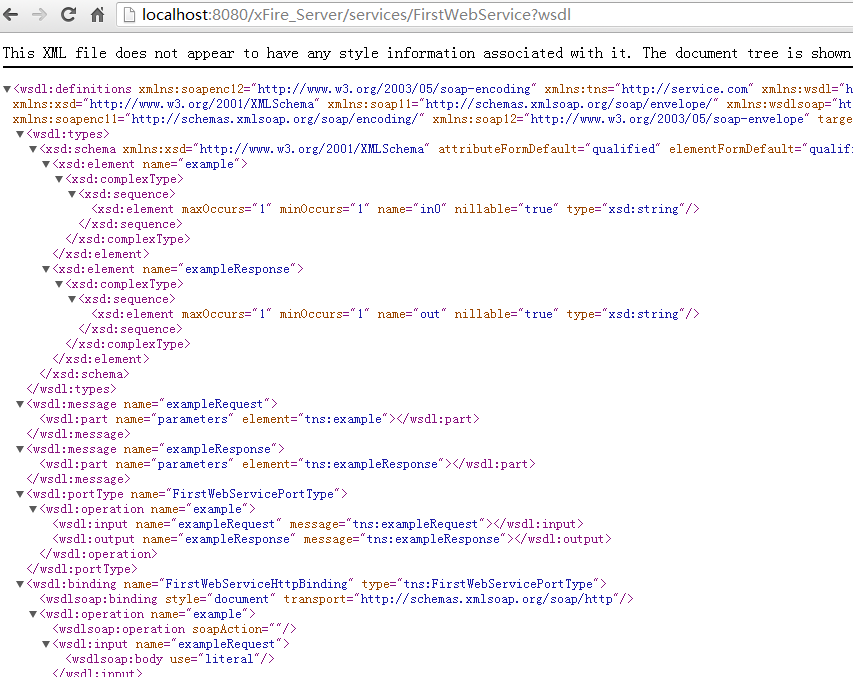Reload the WSDL page

(x=68, y=14)
